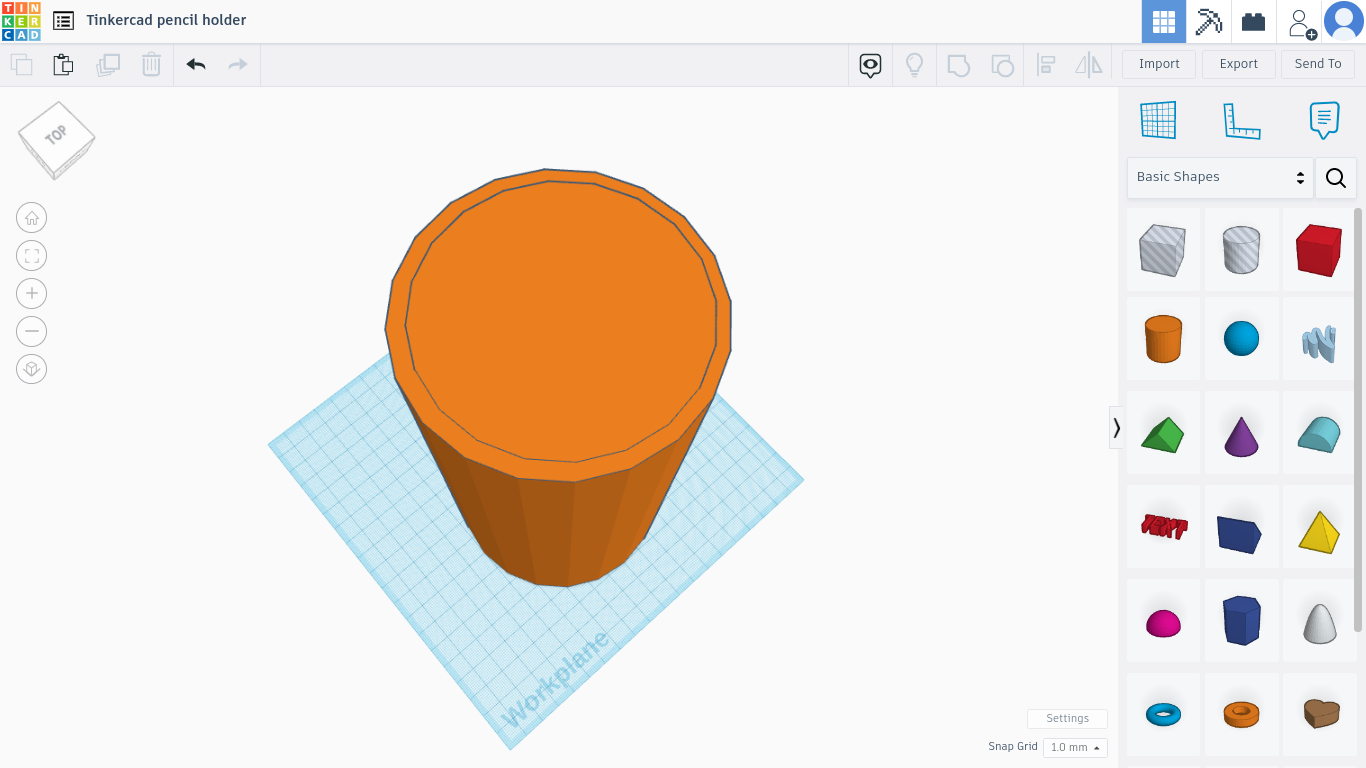Expand the collapsed right panel chevron
This screenshot has width=1366, height=768.
[x=1116, y=428]
